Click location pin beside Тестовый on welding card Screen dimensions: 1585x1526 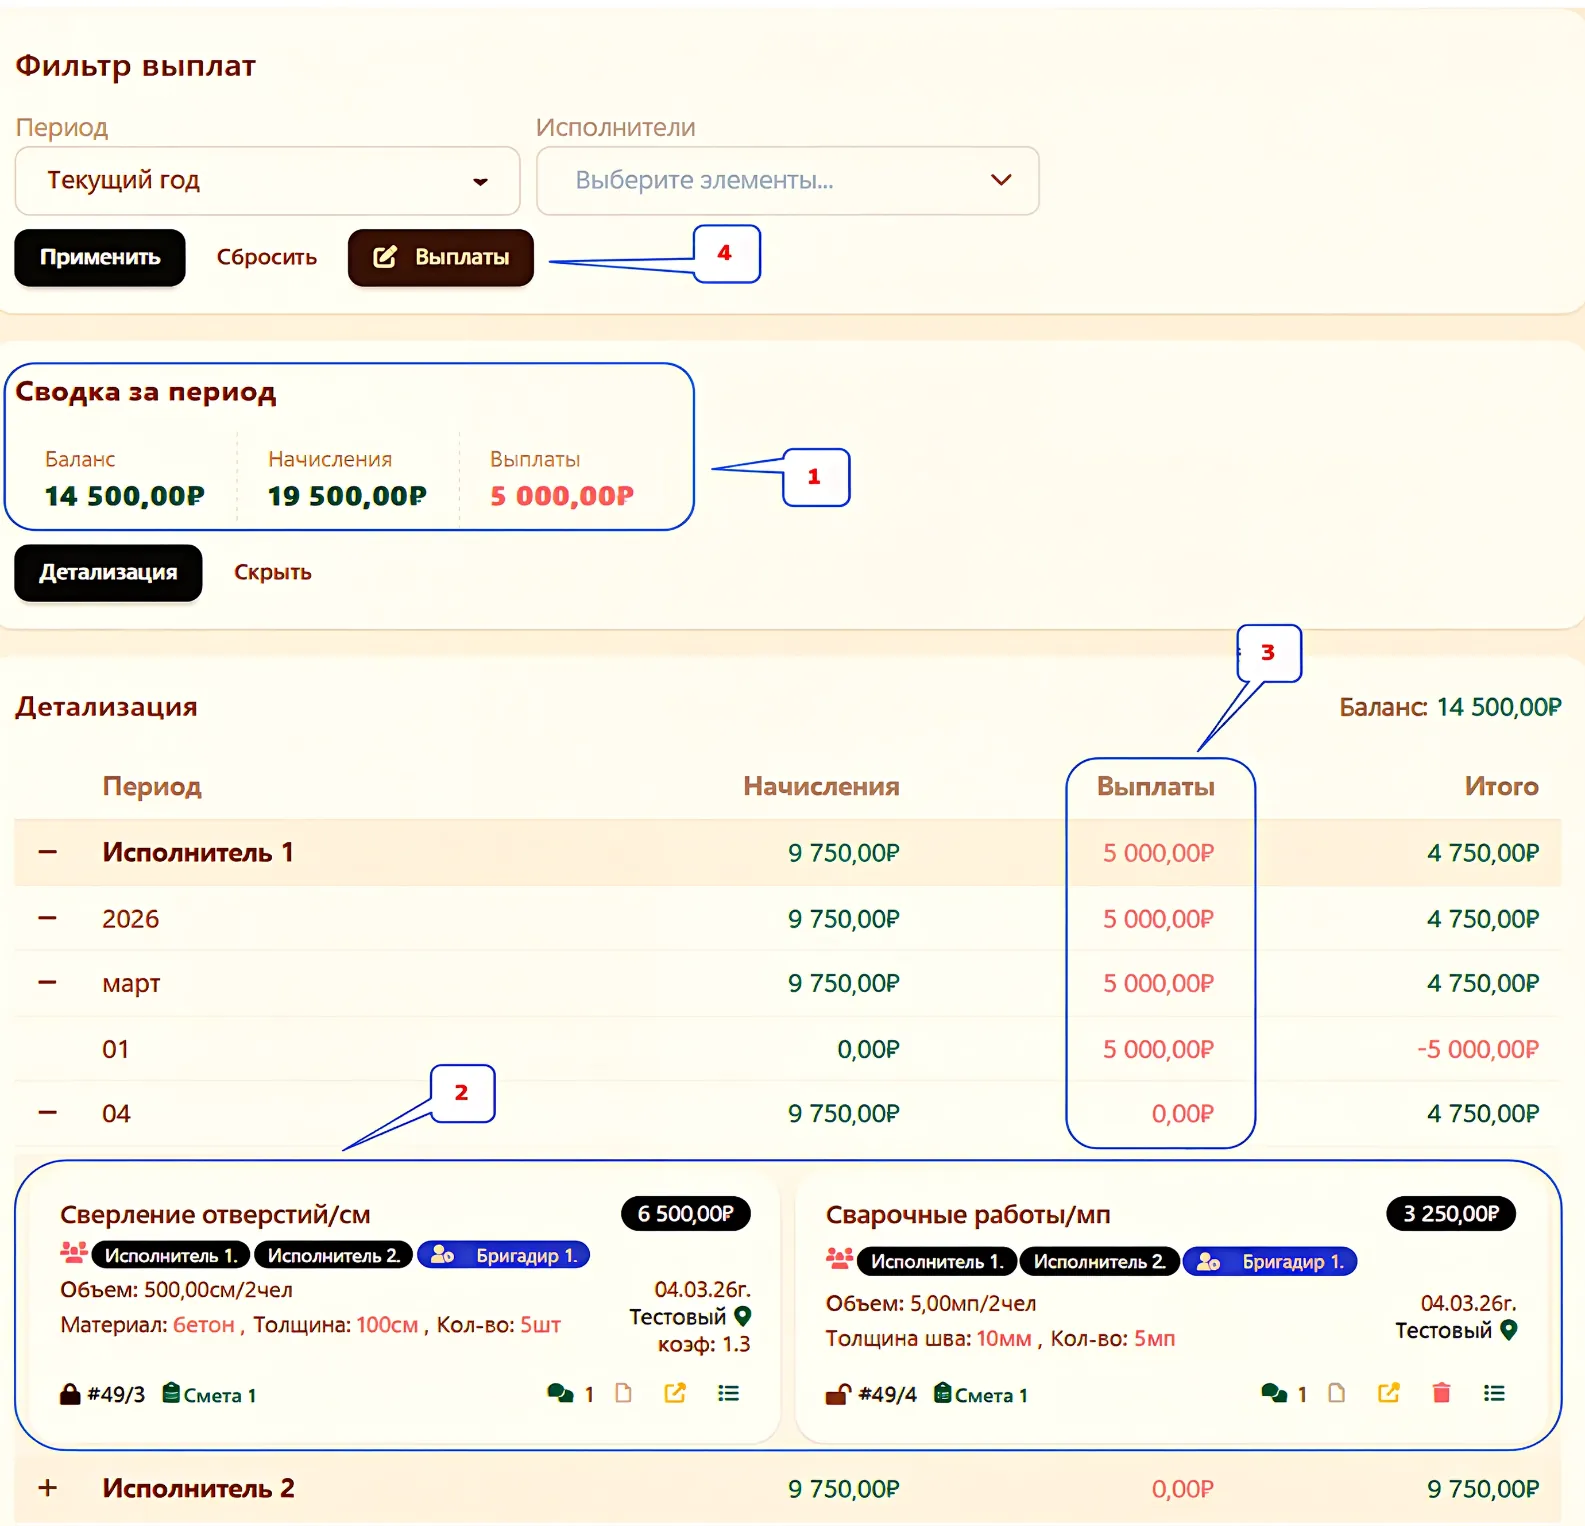[x=1509, y=1330]
